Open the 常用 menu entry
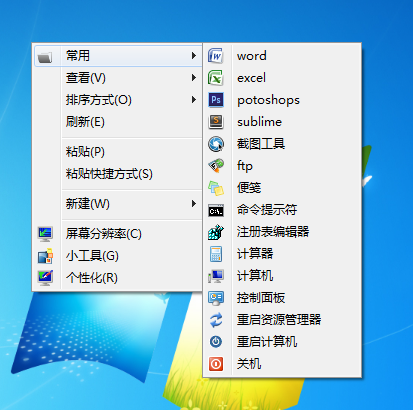413x410 pixels. tap(118, 56)
